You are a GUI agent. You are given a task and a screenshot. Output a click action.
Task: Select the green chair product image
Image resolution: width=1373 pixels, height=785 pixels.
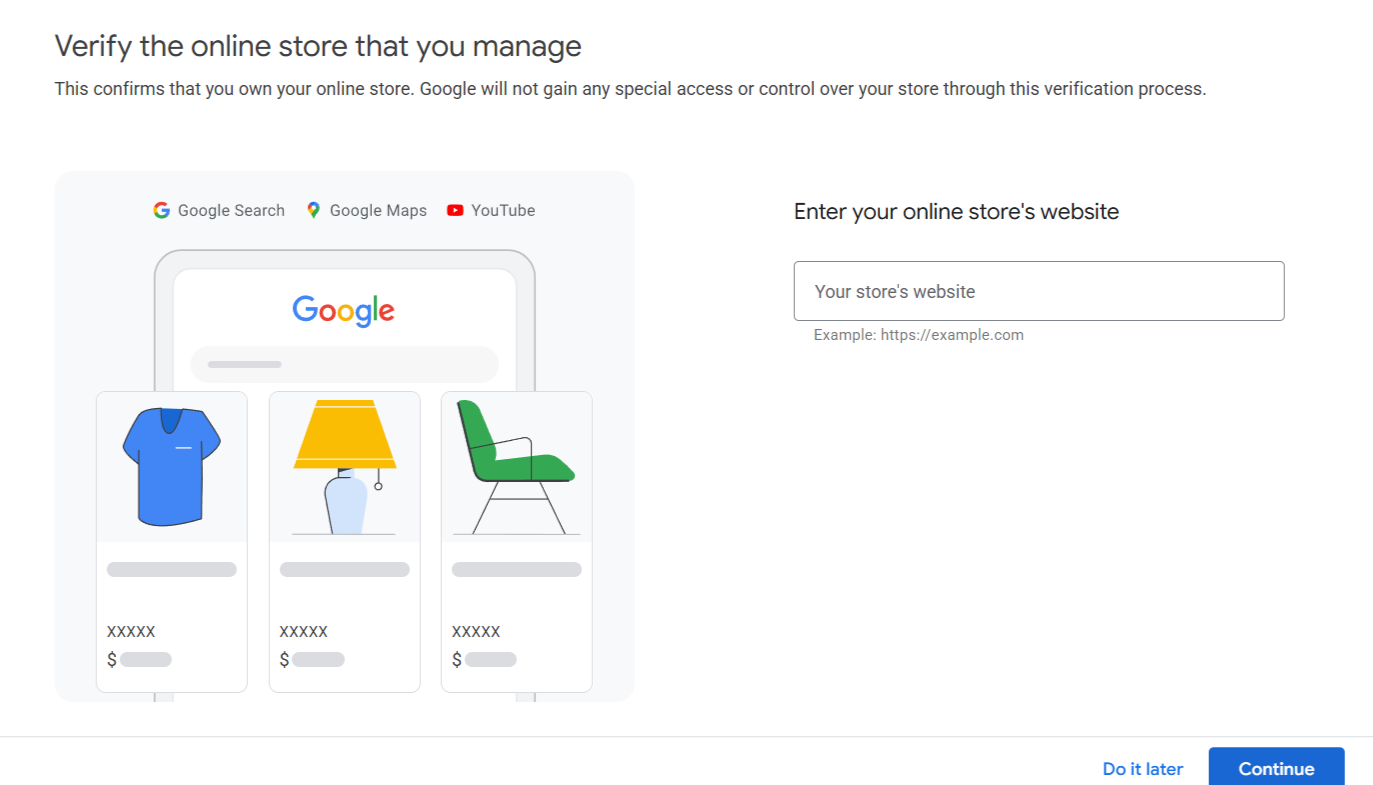(517, 467)
